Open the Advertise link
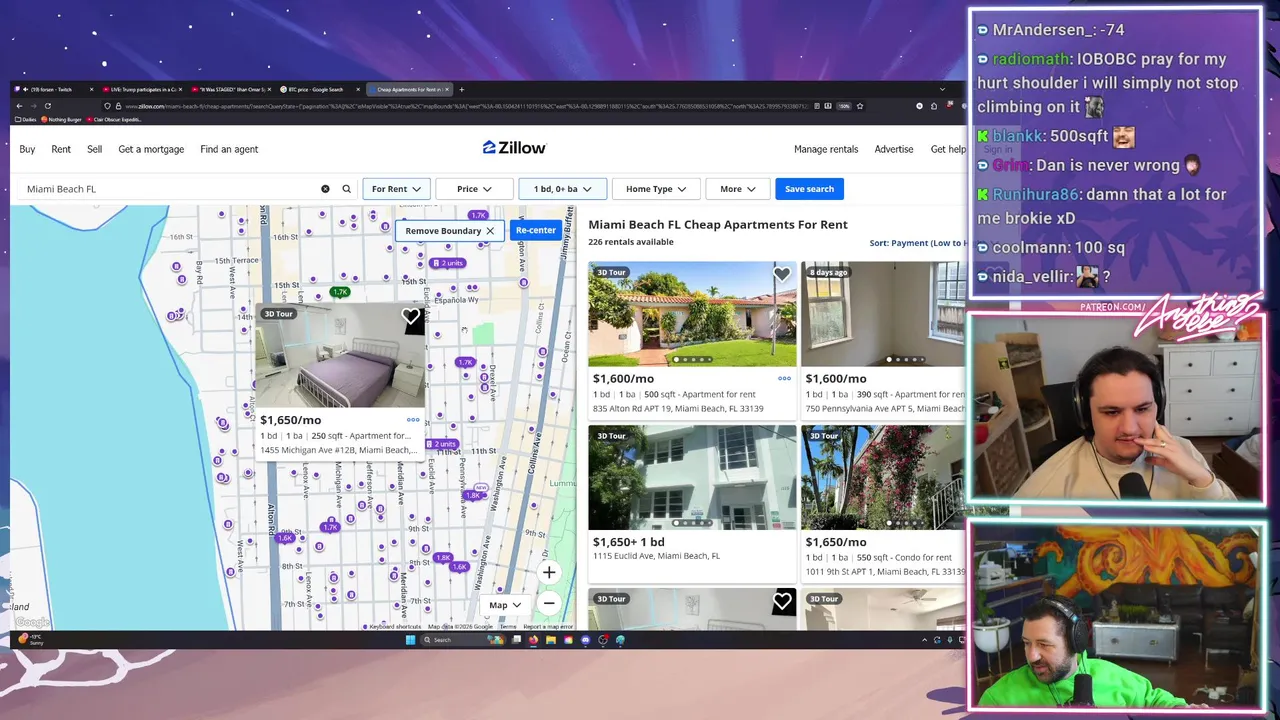 (x=894, y=149)
